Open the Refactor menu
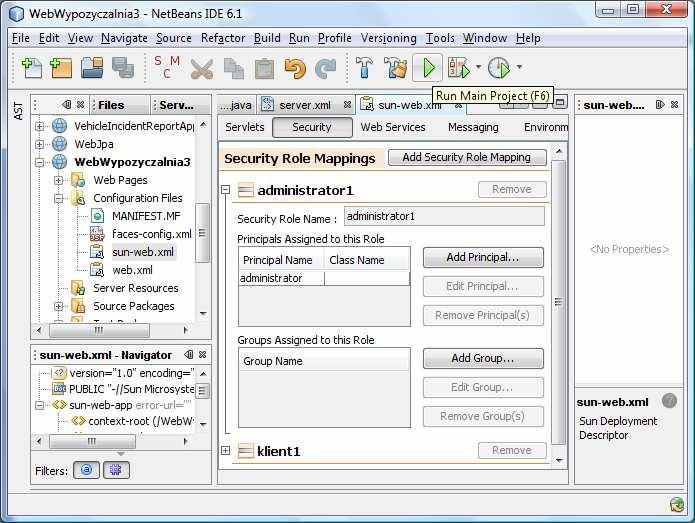The height and width of the screenshot is (523, 695). coord(223,38)
